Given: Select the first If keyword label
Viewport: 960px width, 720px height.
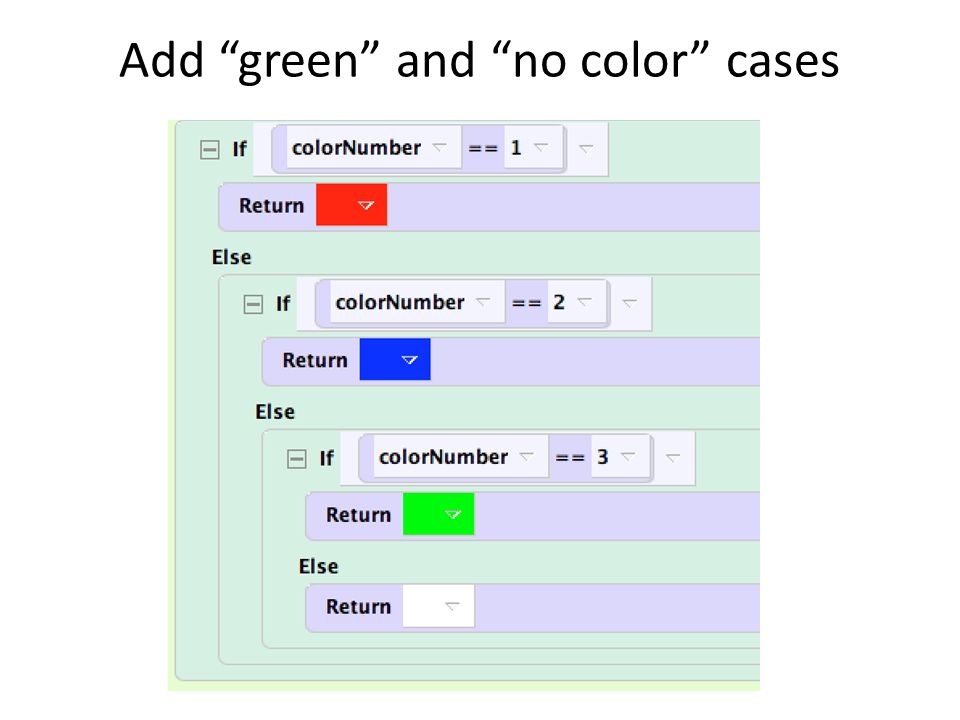Looking at the screenshot, I should (x=239, y=149).
